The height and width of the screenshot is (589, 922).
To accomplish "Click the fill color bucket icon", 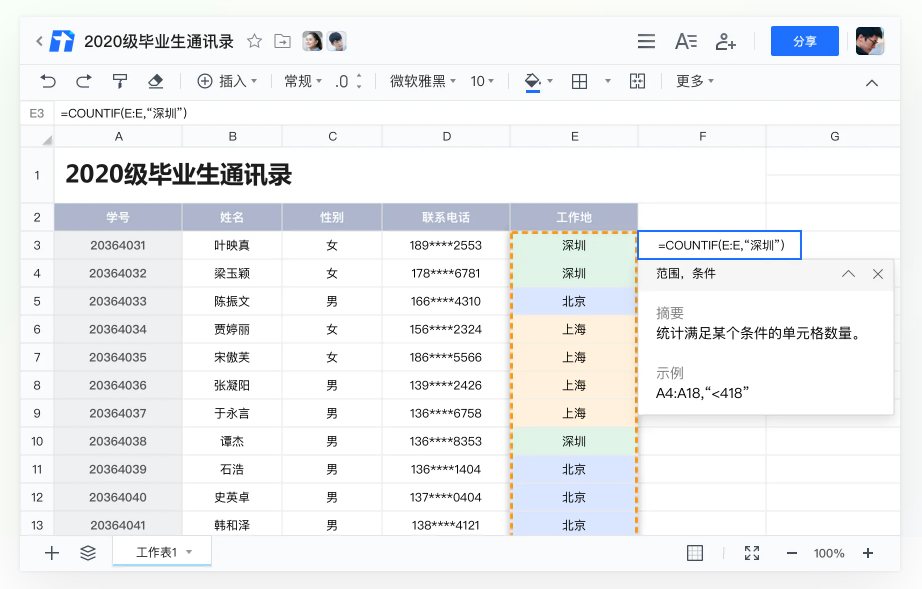I will pyautogui.click(x=532, y=82).
